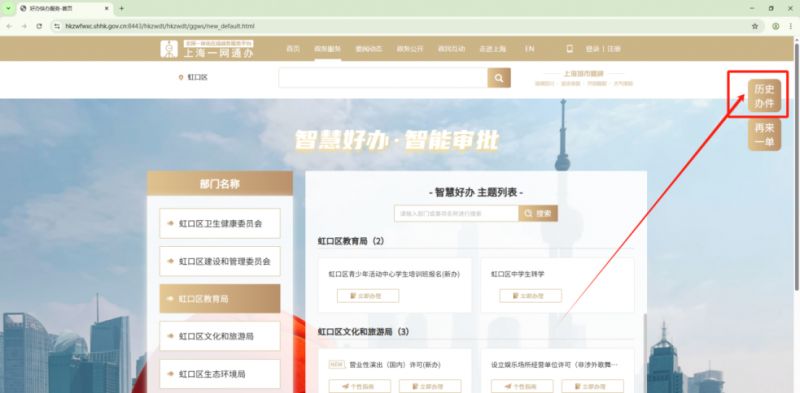Open the 政务服务 nav item
Viewport: 800px width, 393px height.
[x=328, y=49]
